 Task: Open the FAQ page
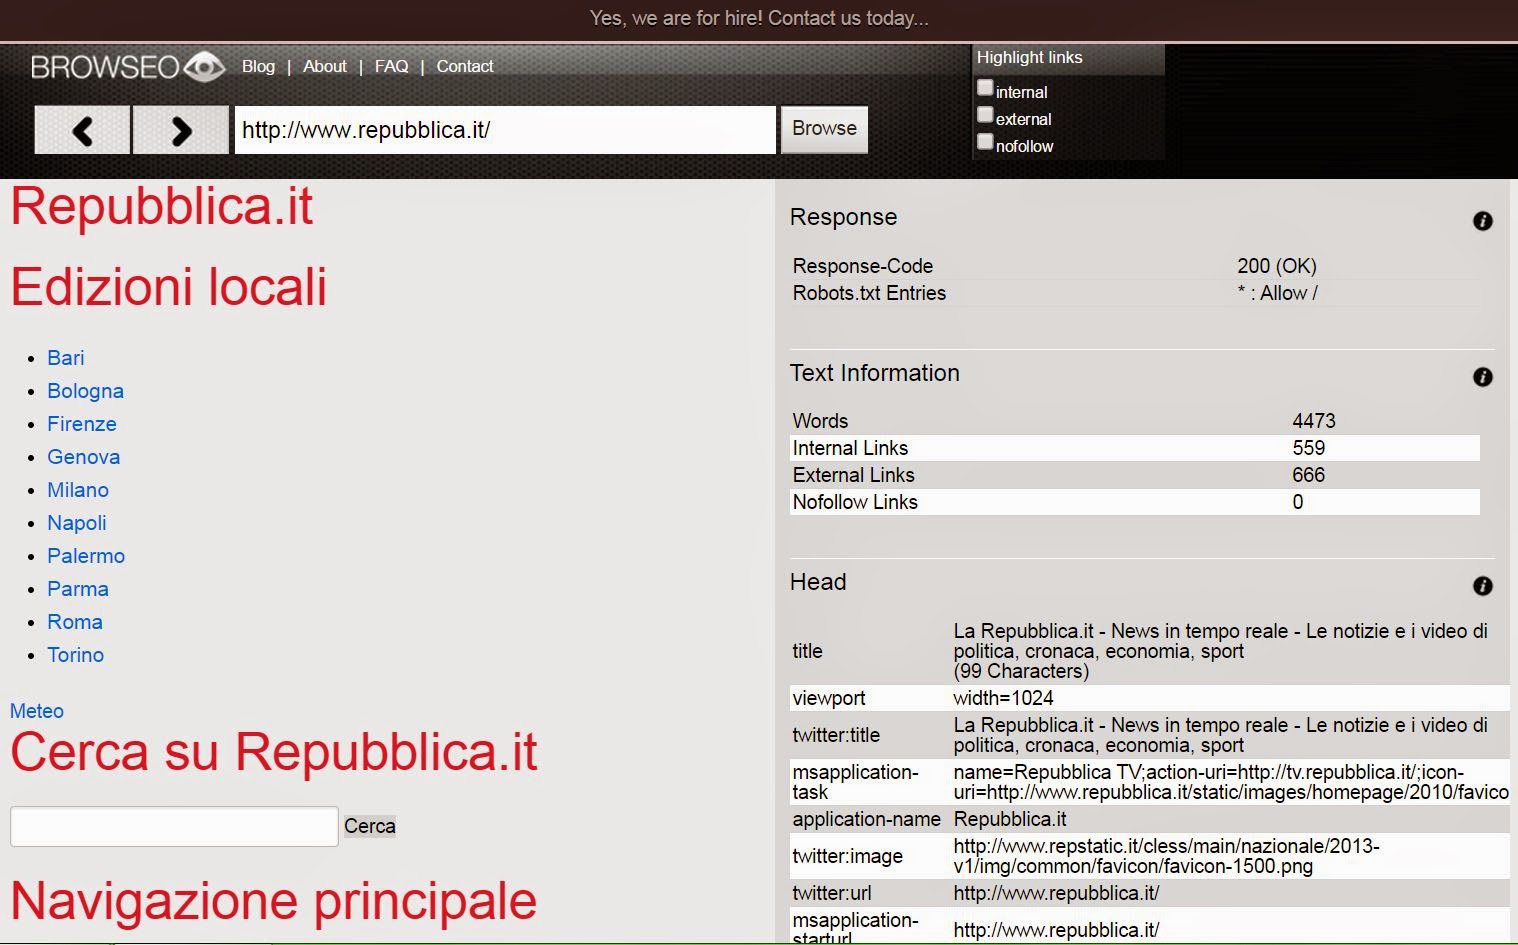391,66
